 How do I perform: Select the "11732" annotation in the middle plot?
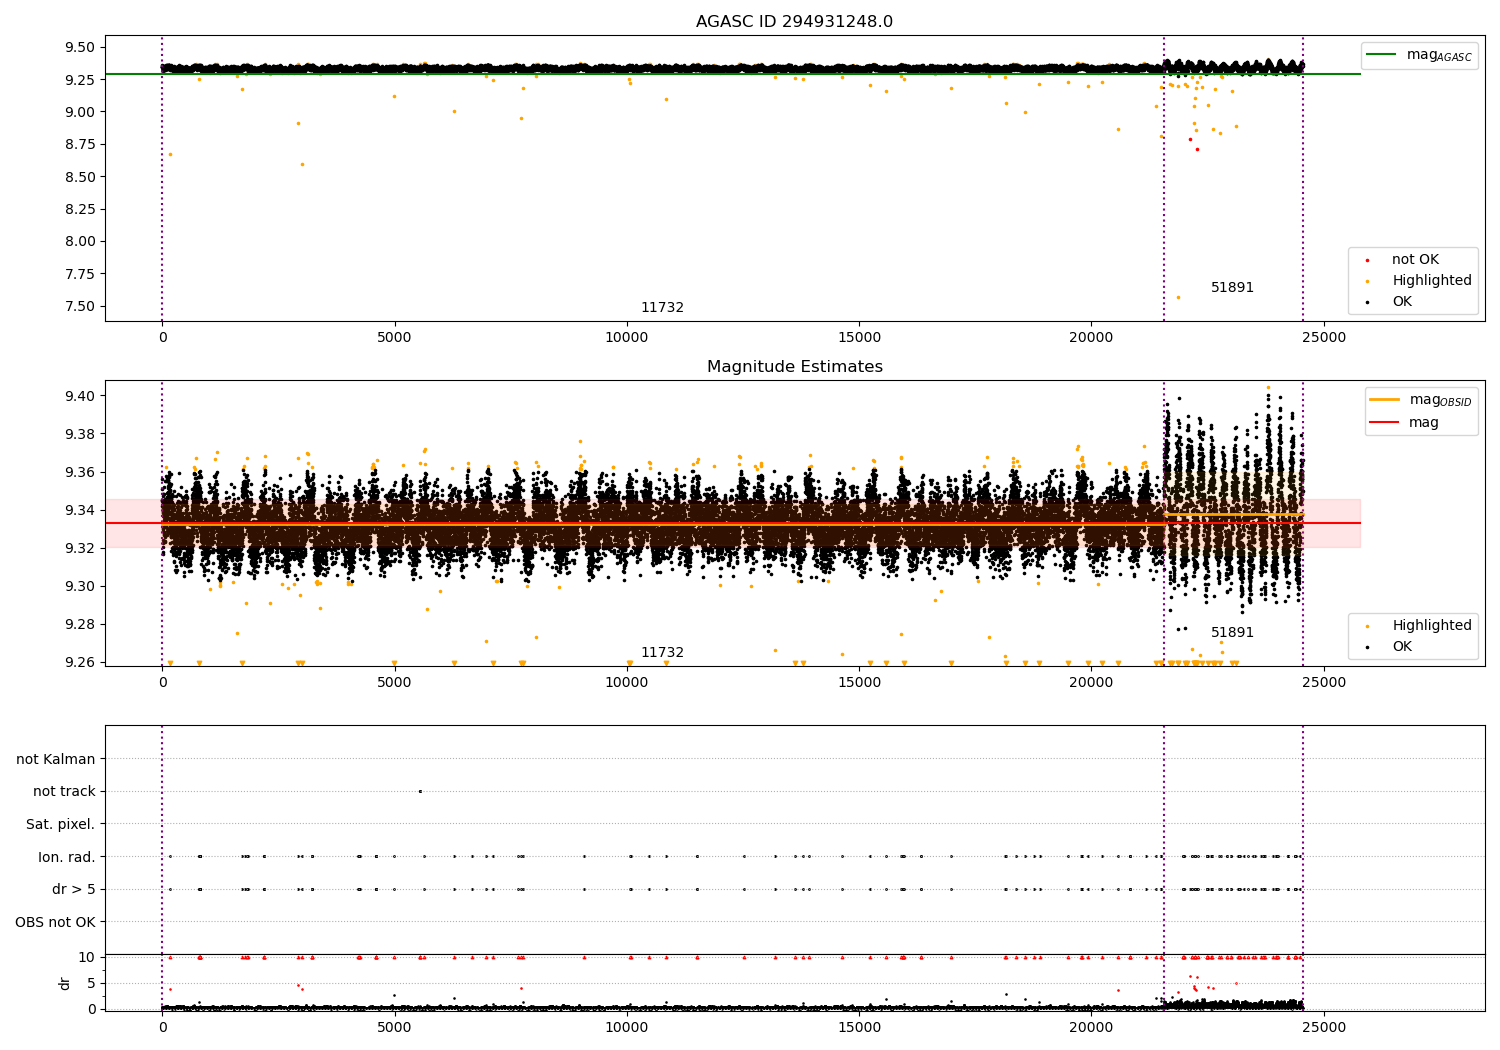click(x=662, y=653)
